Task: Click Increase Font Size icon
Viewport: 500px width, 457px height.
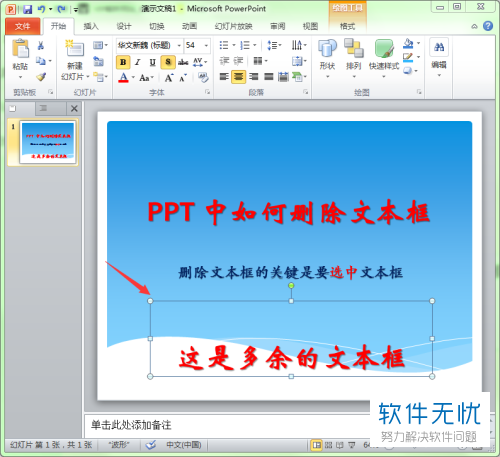Action: tap(169, 78)
